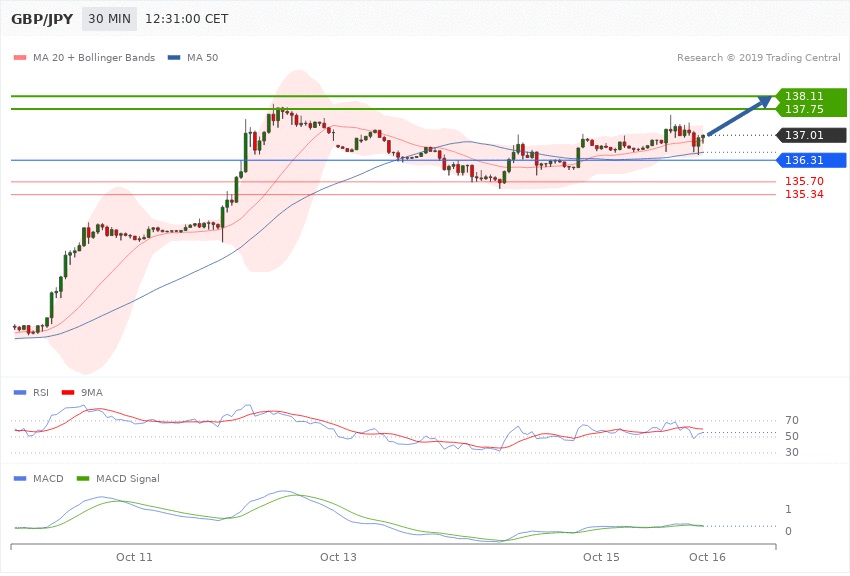This screenshot has height=576, width=850.
Task: Open the GBP/JPY symbol title
Action: pyautogui.click(x=42, y=19)
